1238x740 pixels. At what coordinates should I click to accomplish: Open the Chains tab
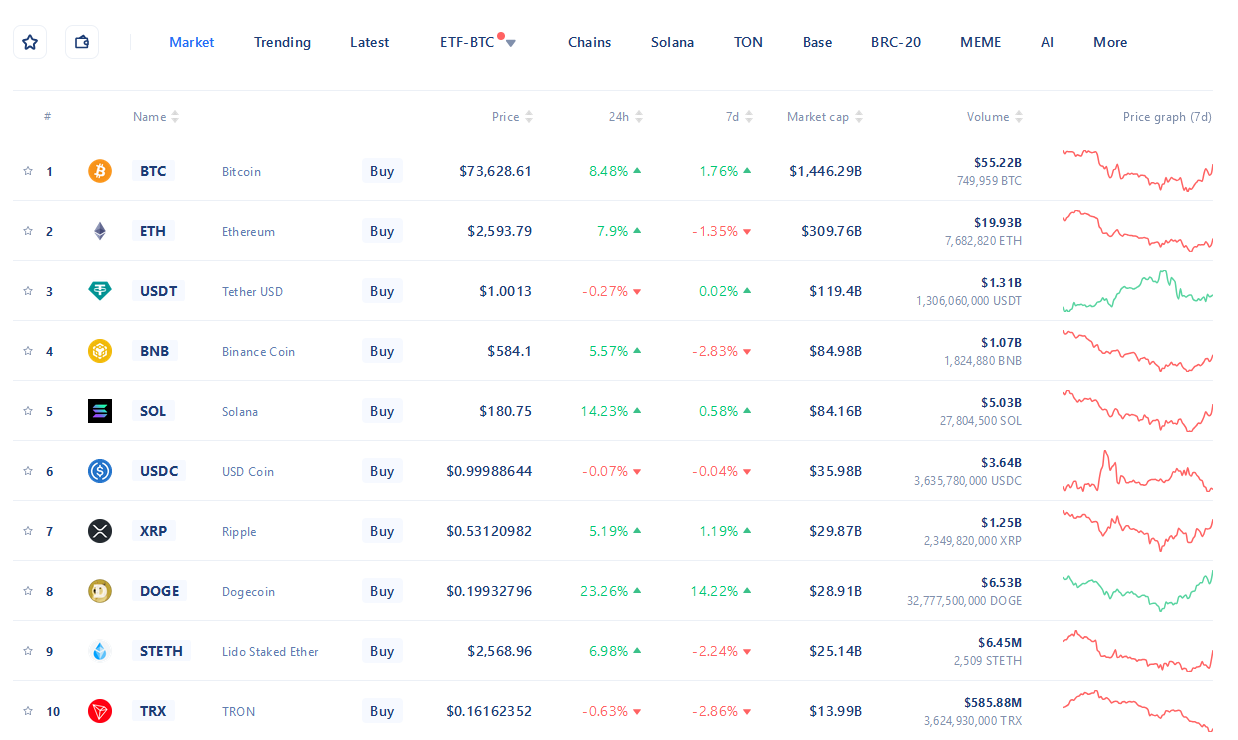590,42
